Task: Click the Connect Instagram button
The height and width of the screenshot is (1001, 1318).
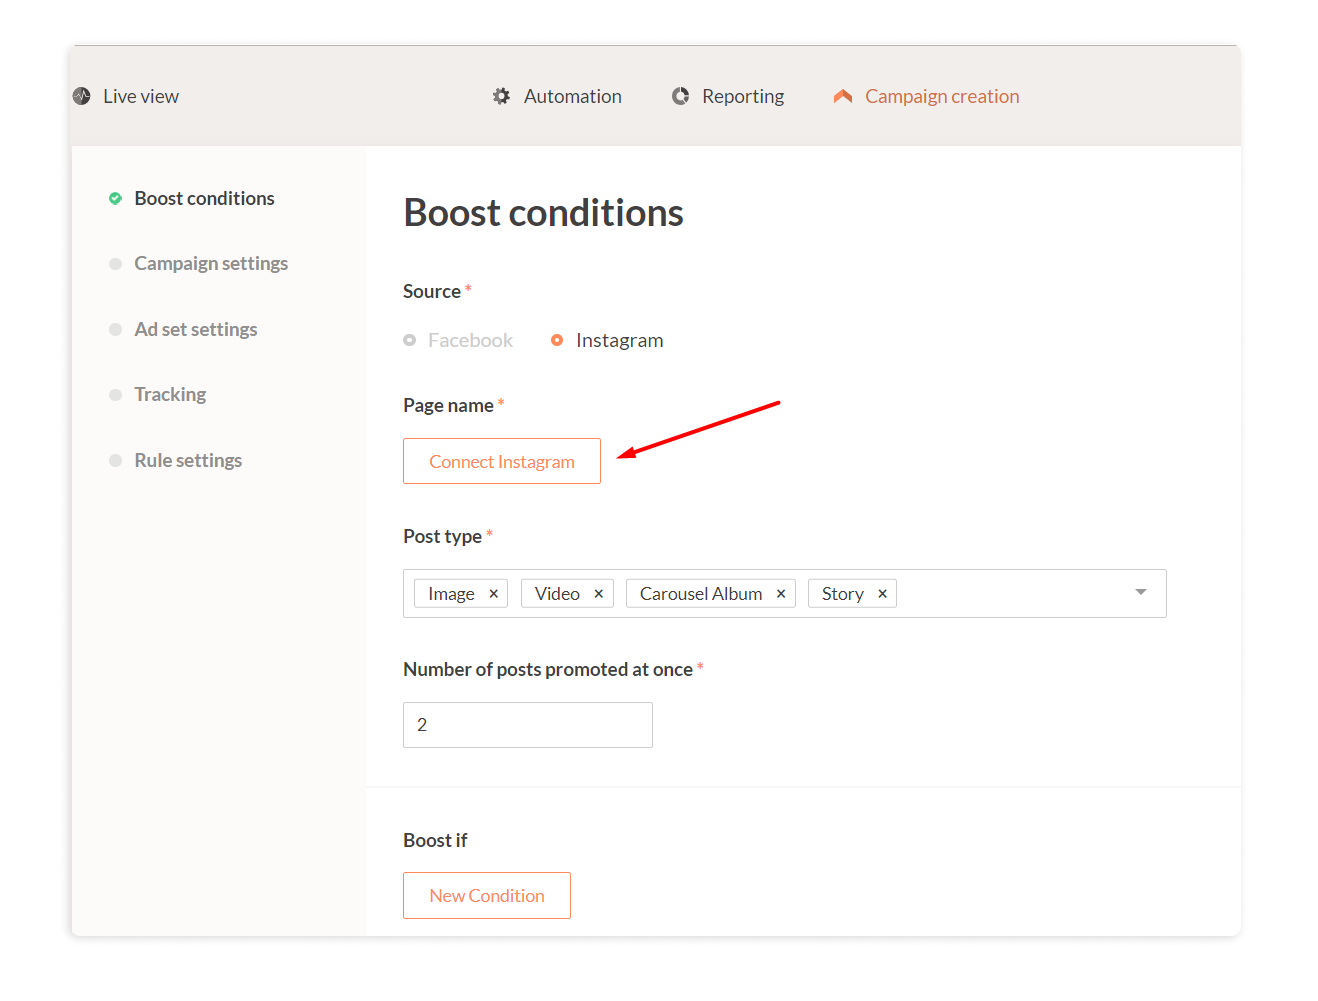Action: (x=502, y=461)
